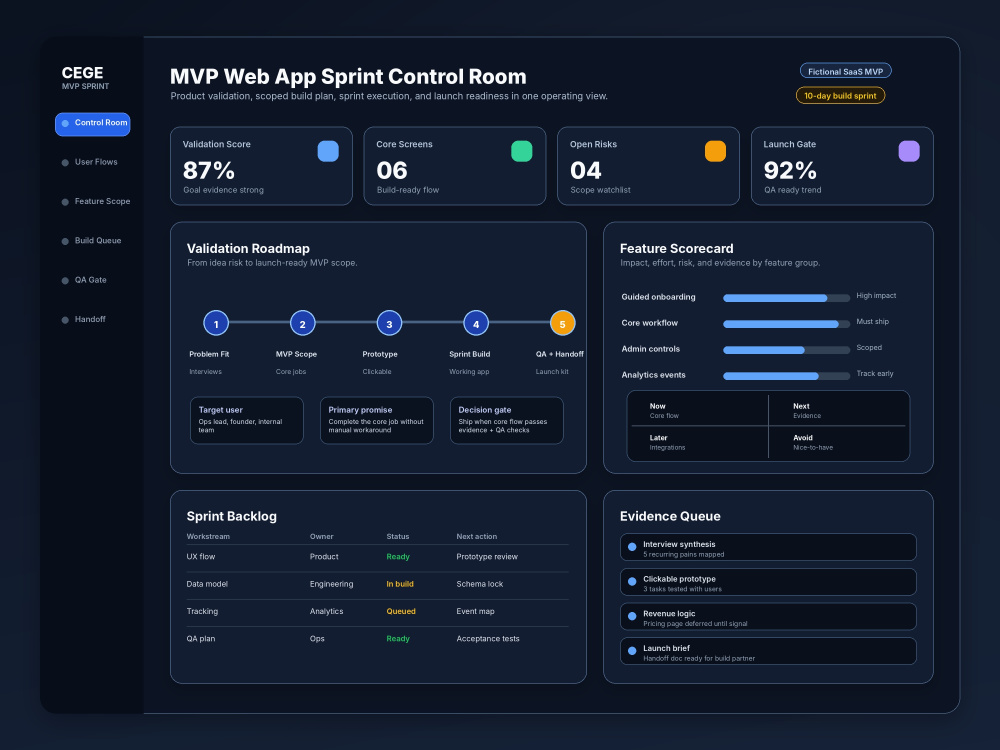Click the Tracking workstream cell
The height and width of the screenshot is (750, 1000).
(202, 612)
